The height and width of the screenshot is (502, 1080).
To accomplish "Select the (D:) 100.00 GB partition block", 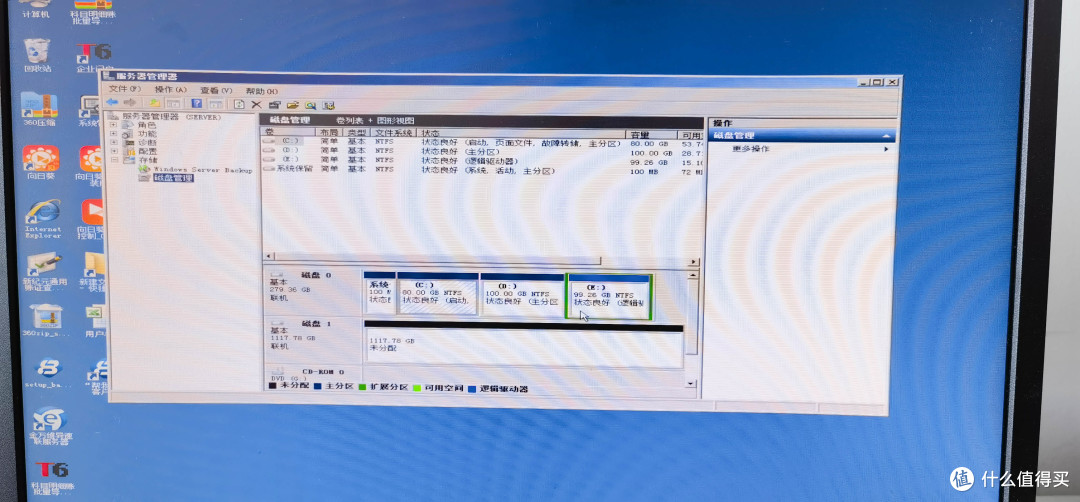I will coord(521,294).
